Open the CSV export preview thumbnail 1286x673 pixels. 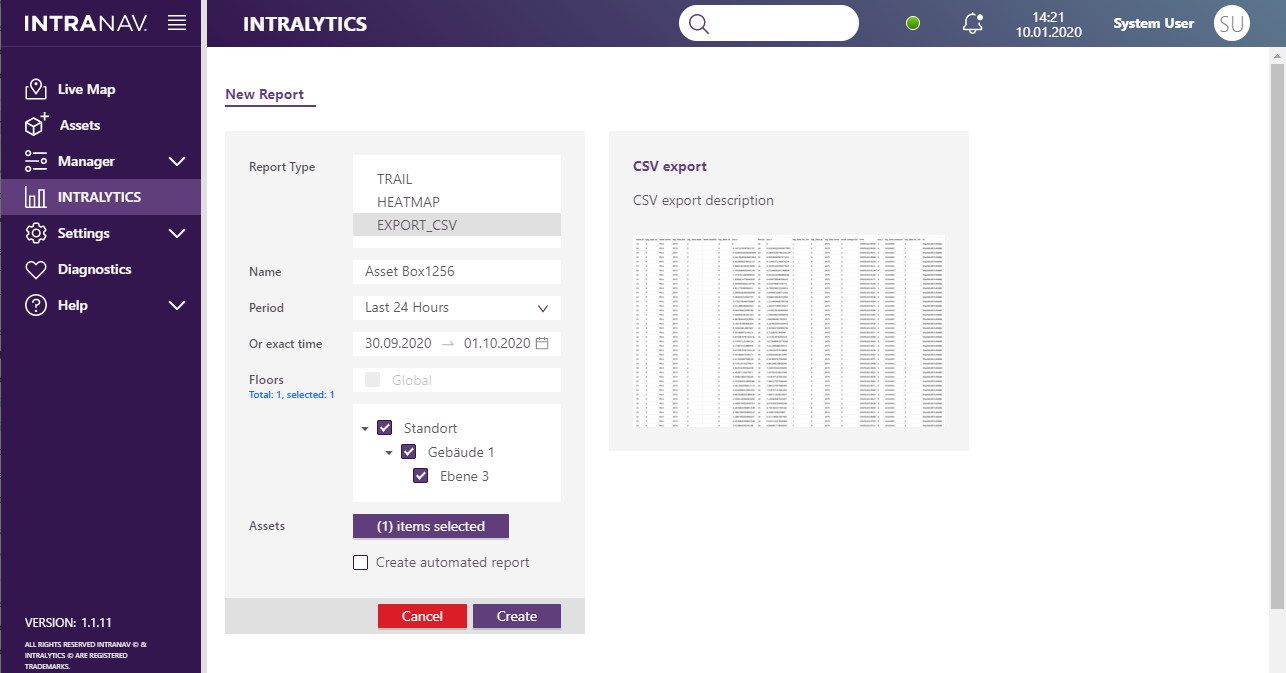click(789, 332)
